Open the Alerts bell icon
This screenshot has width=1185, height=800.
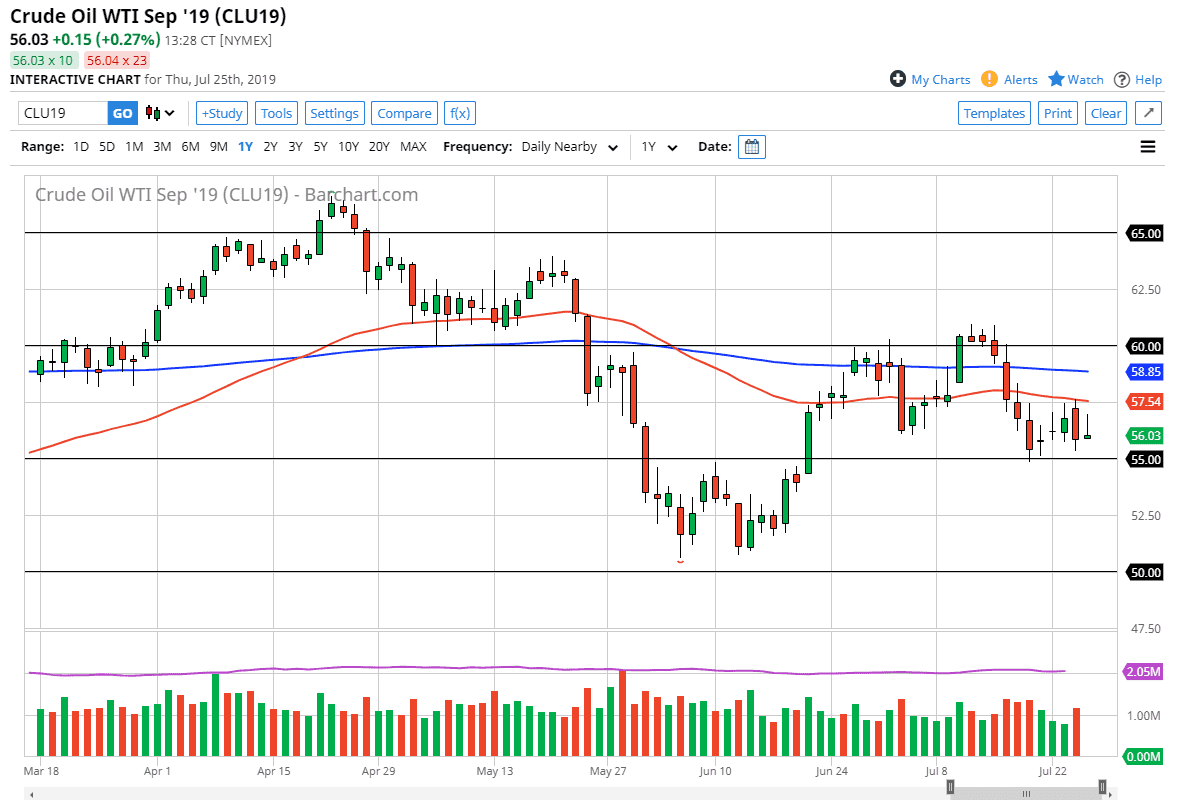pyautogui.click(x=989, y=79)
